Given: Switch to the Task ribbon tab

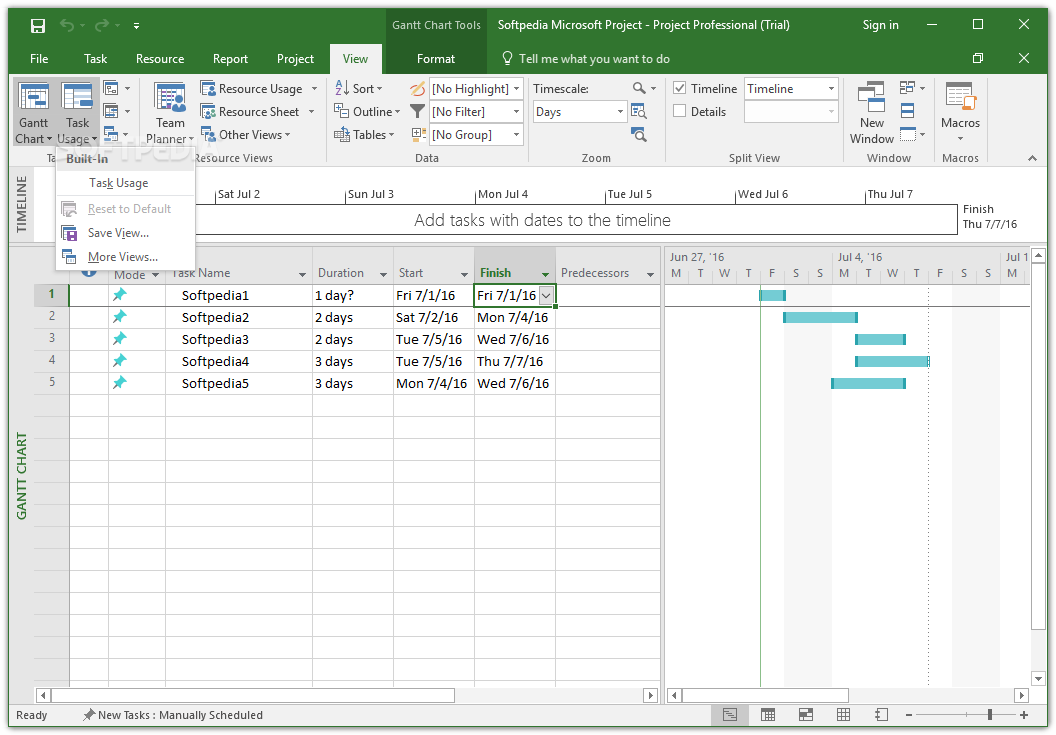Looking at the screenshot, I should pos(95,59).
